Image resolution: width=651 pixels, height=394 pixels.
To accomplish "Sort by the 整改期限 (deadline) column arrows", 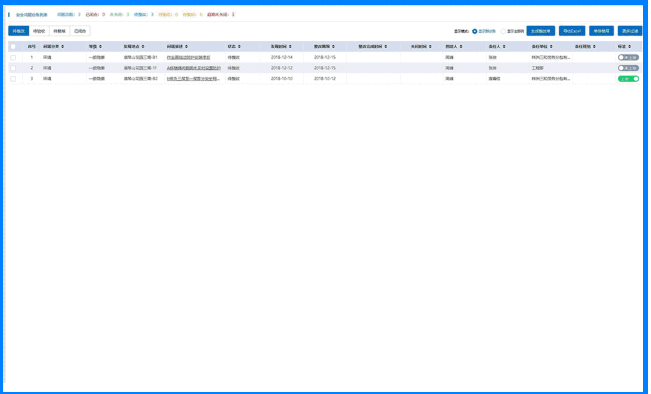I will tap(333, 46).
